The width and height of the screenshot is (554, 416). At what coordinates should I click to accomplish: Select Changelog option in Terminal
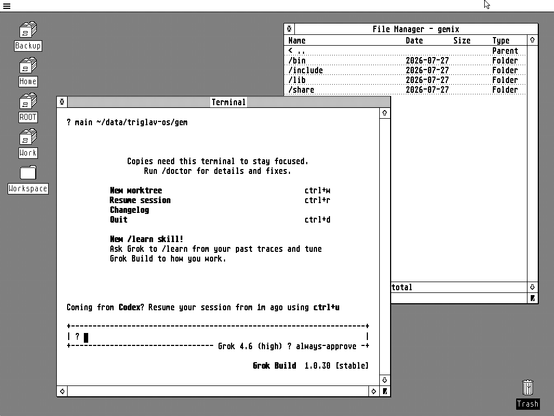(129, 210)
